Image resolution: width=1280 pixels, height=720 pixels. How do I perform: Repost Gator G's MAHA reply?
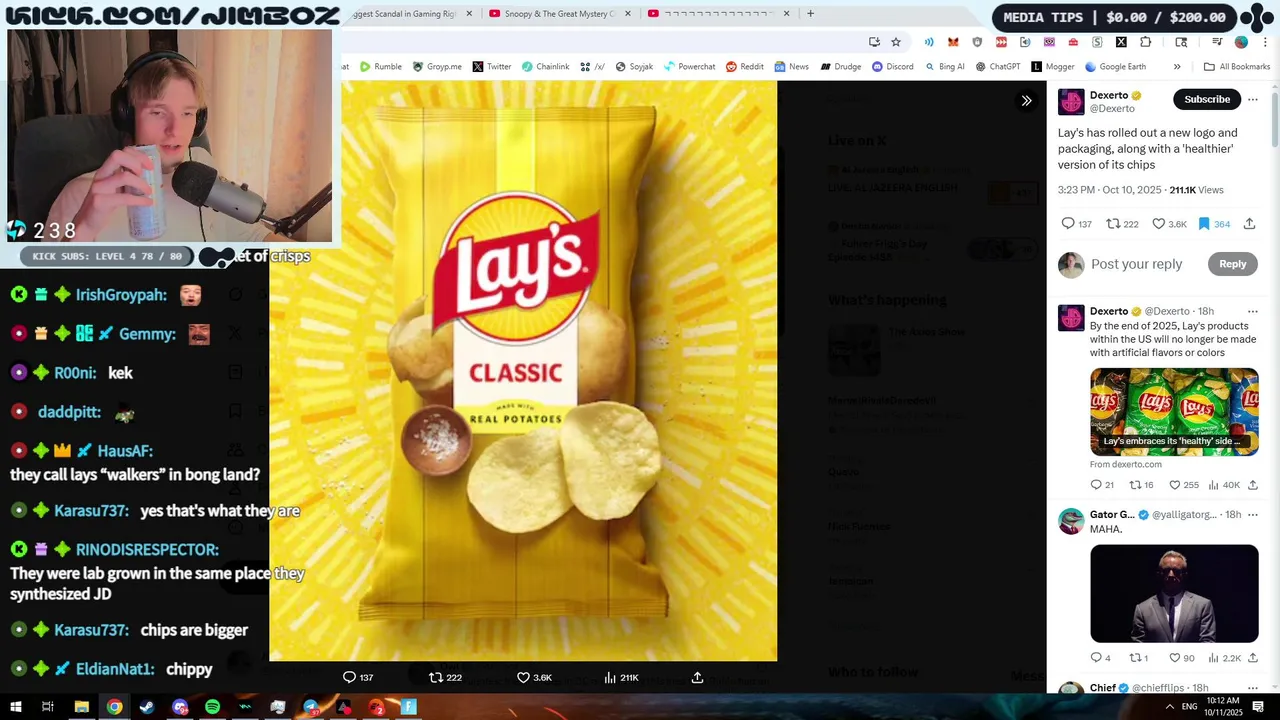[x=1138, y=658]
